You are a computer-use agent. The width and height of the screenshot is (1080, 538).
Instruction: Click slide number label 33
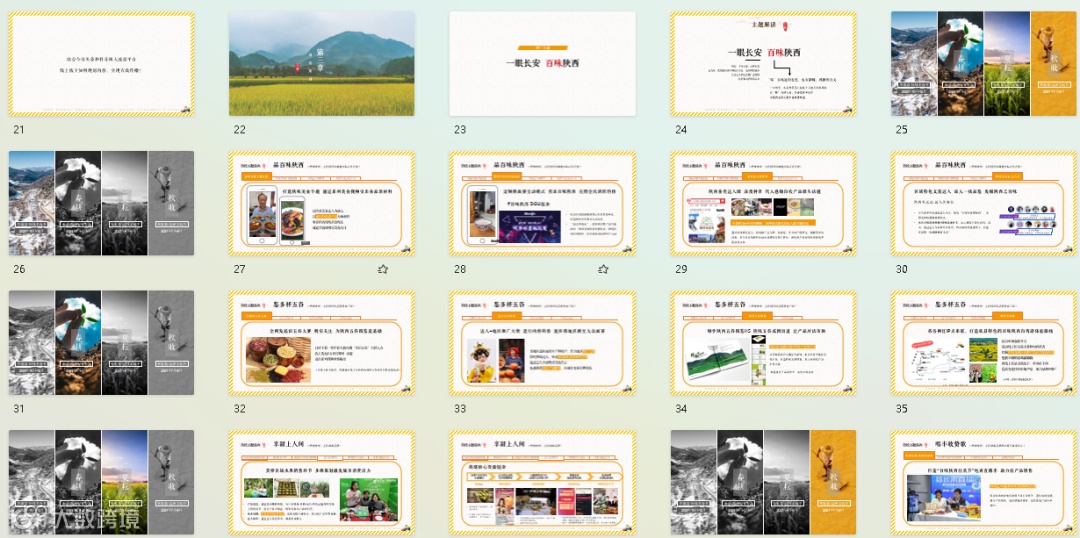click(x=460, y=408)
